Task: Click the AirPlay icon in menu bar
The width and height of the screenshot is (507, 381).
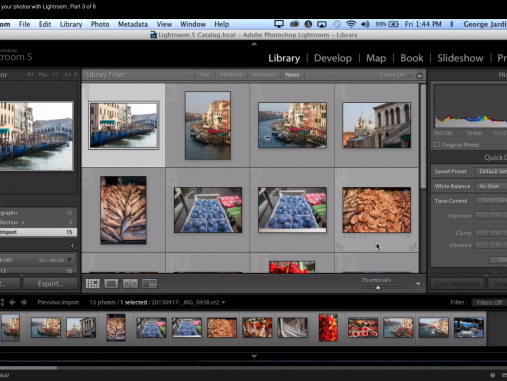Action: tap(322, 24)
